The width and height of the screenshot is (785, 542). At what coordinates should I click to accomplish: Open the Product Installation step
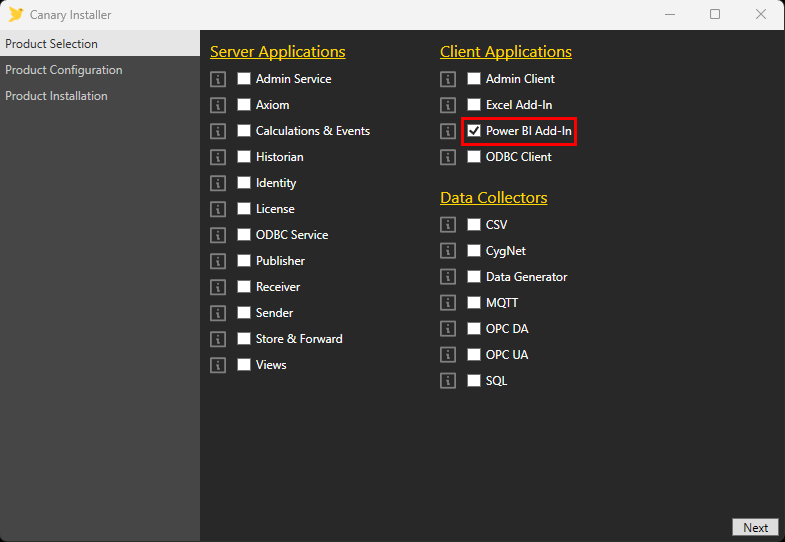[56, 96]
